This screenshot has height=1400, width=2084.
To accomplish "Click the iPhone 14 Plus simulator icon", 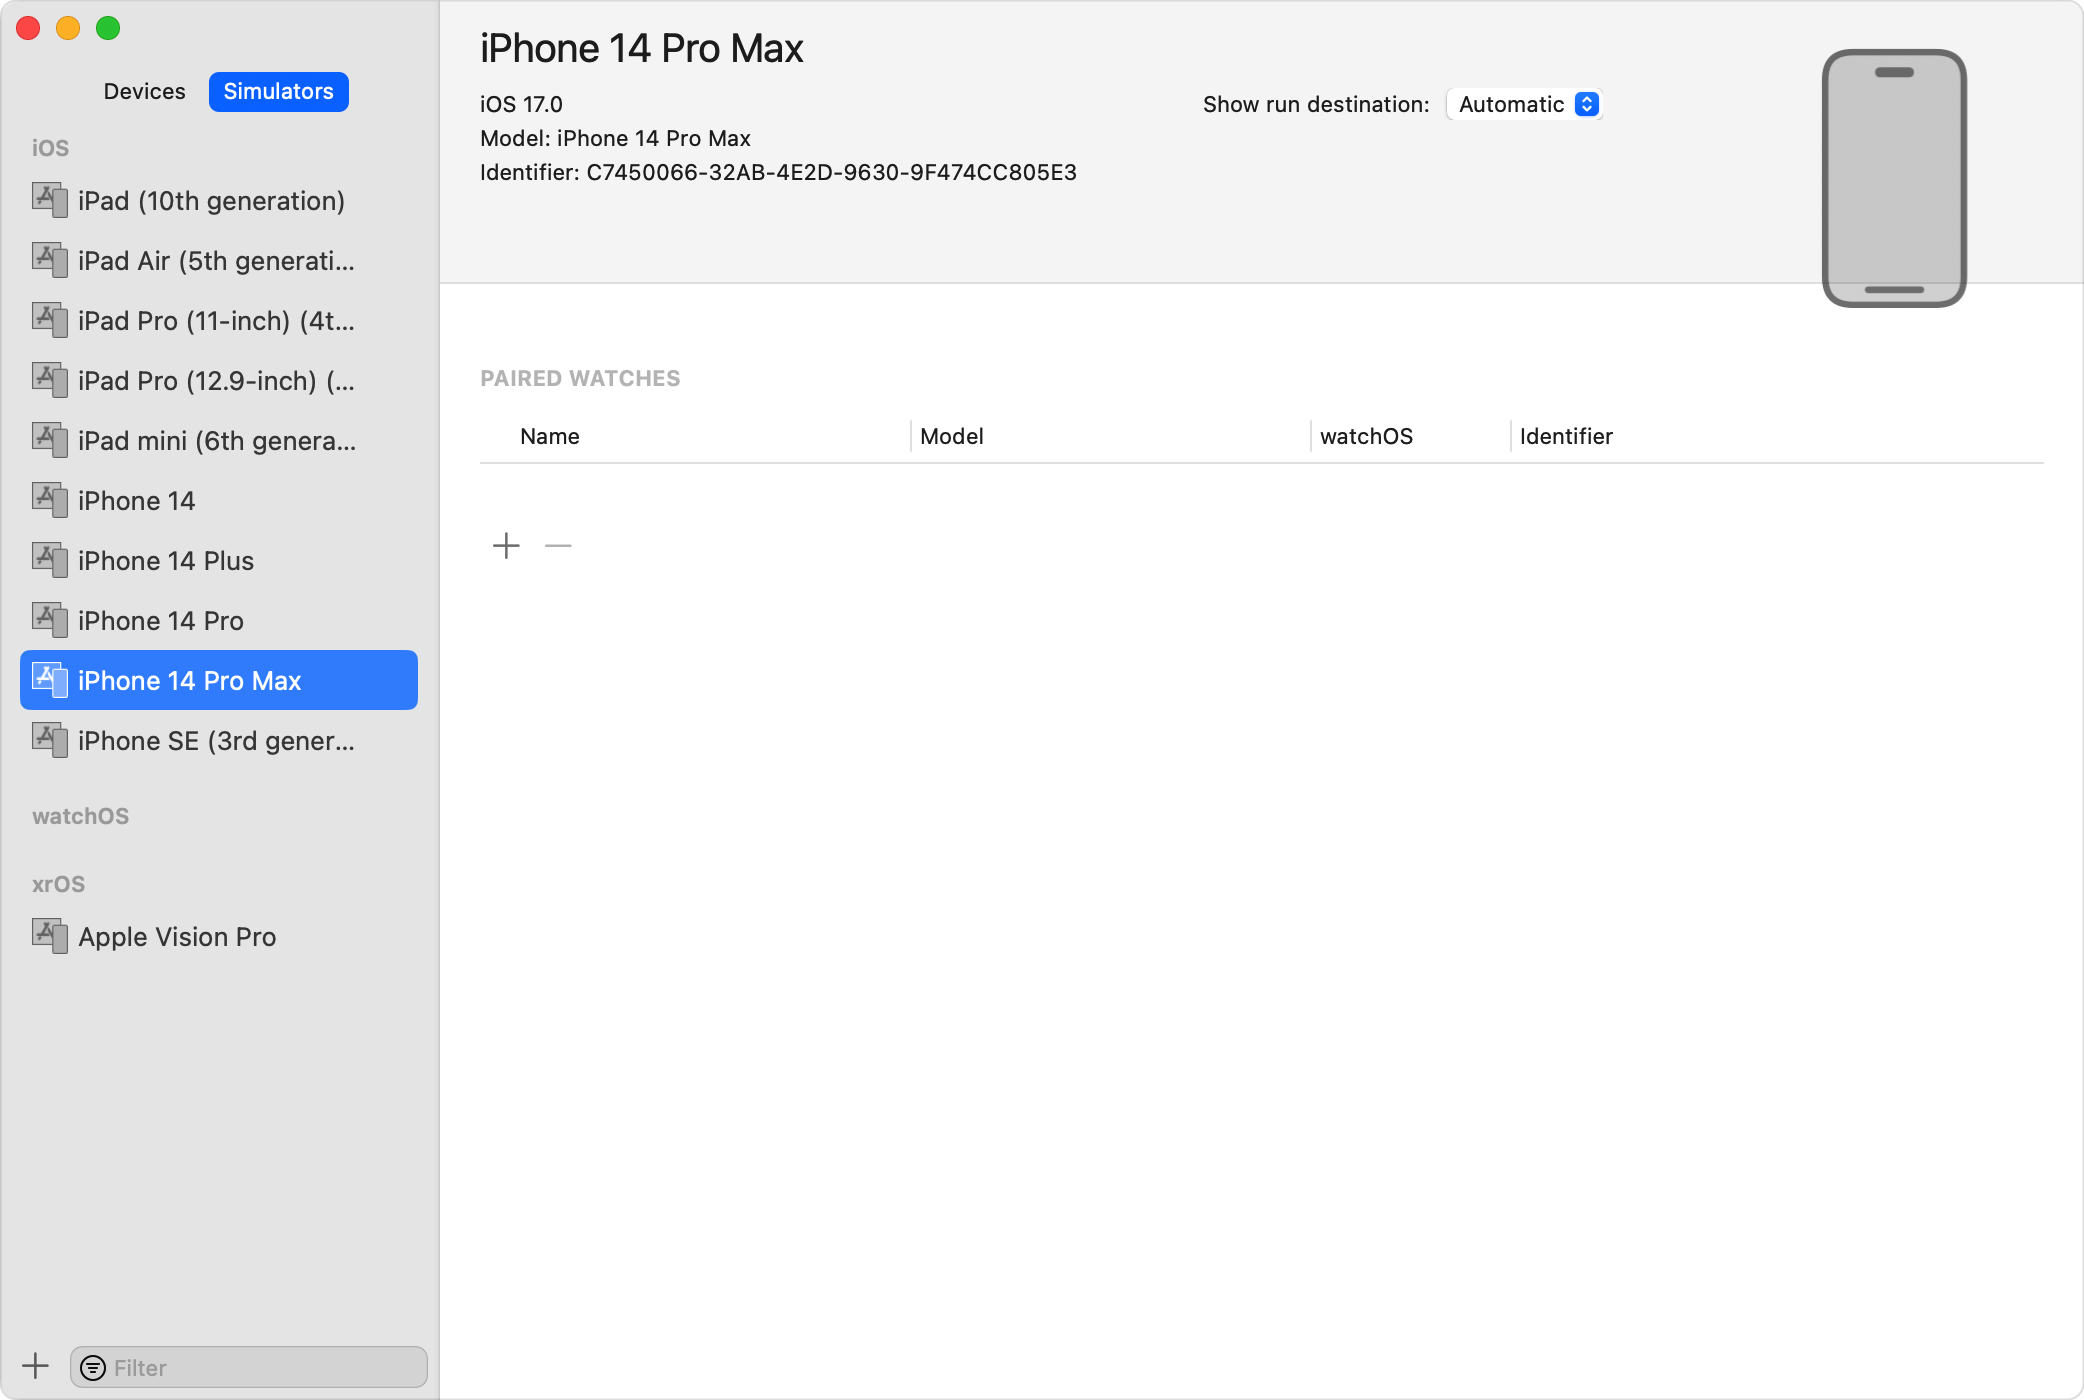I will (x=50, y=560).
